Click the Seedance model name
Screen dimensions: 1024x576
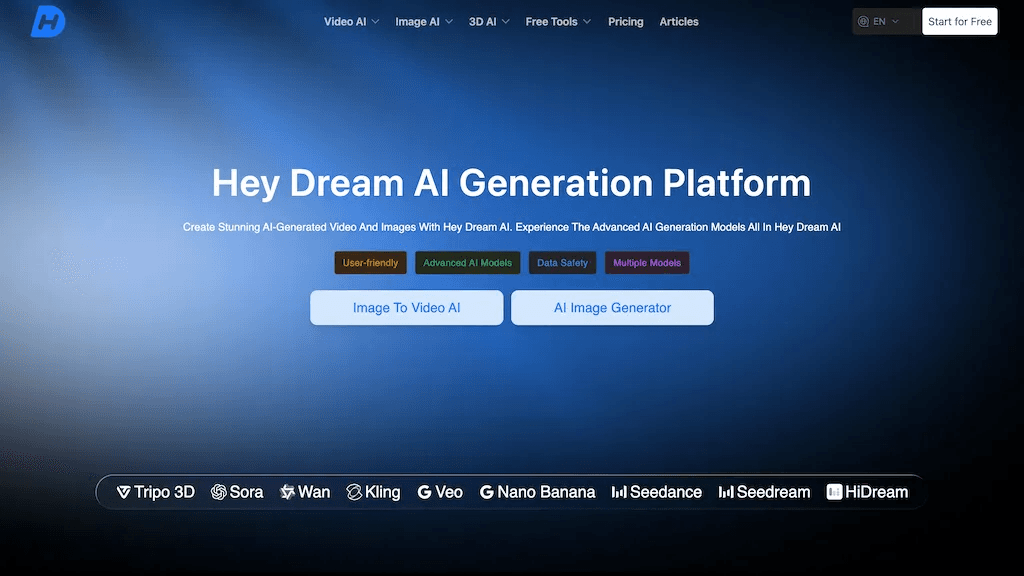665,492
